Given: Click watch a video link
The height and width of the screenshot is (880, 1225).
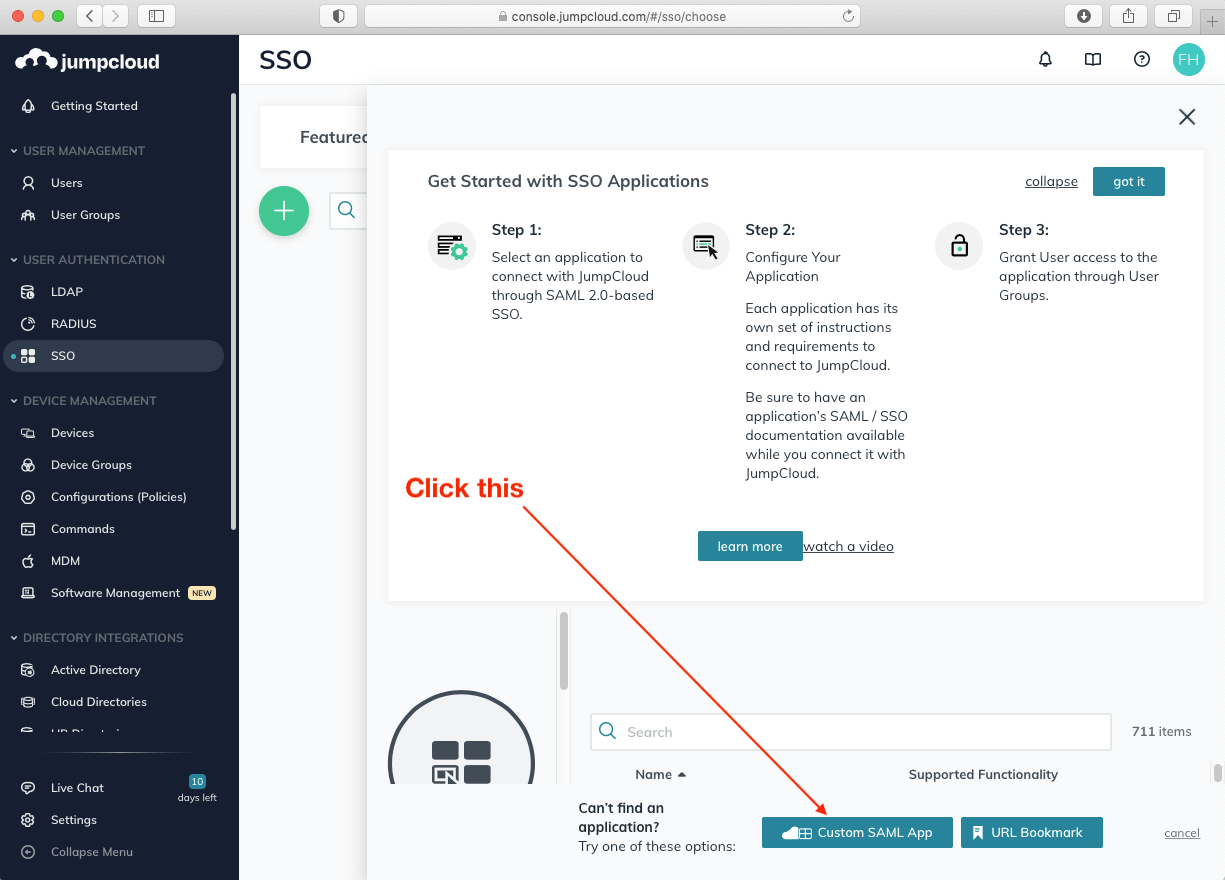Looking at the screenshot, I should (x=849, y=546).
